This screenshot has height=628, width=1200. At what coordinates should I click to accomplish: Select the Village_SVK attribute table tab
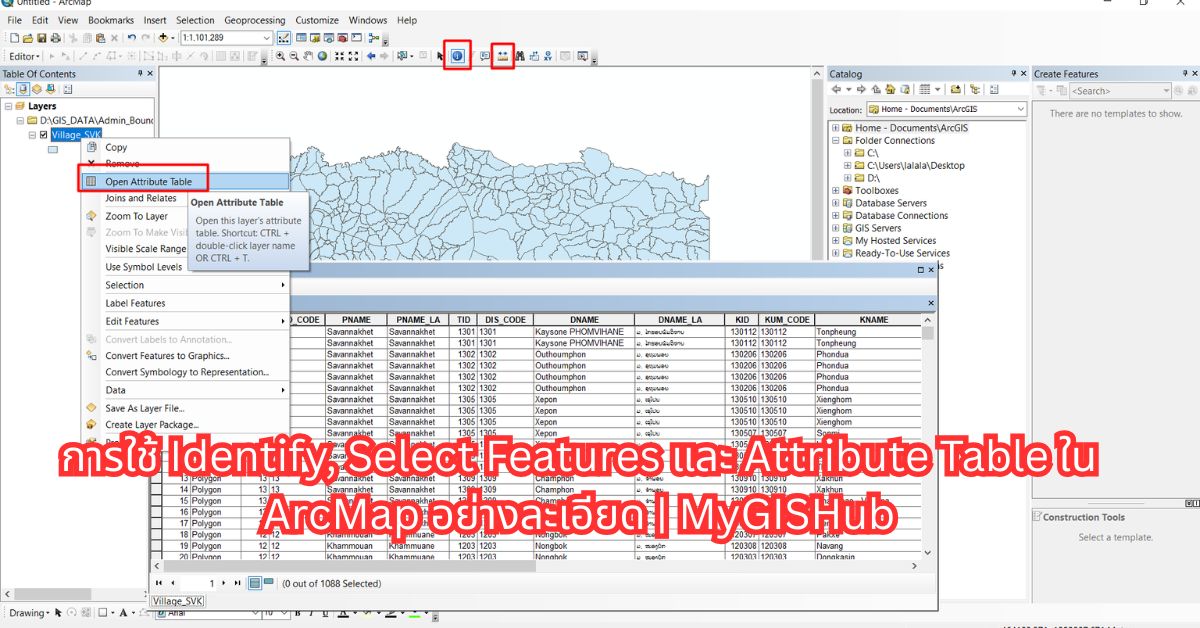(x=179, y=601)
